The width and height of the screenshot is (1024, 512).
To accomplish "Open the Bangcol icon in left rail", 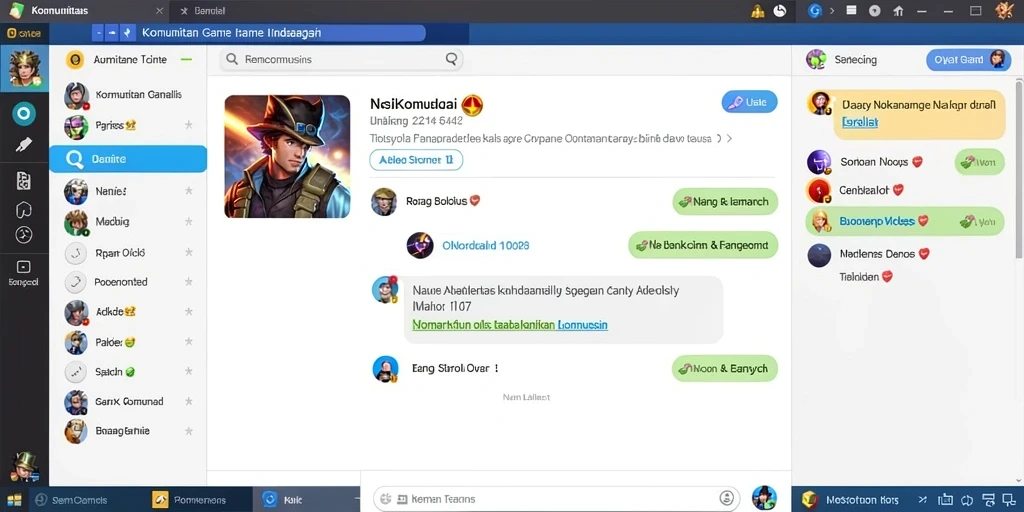I will pos(24,272).
